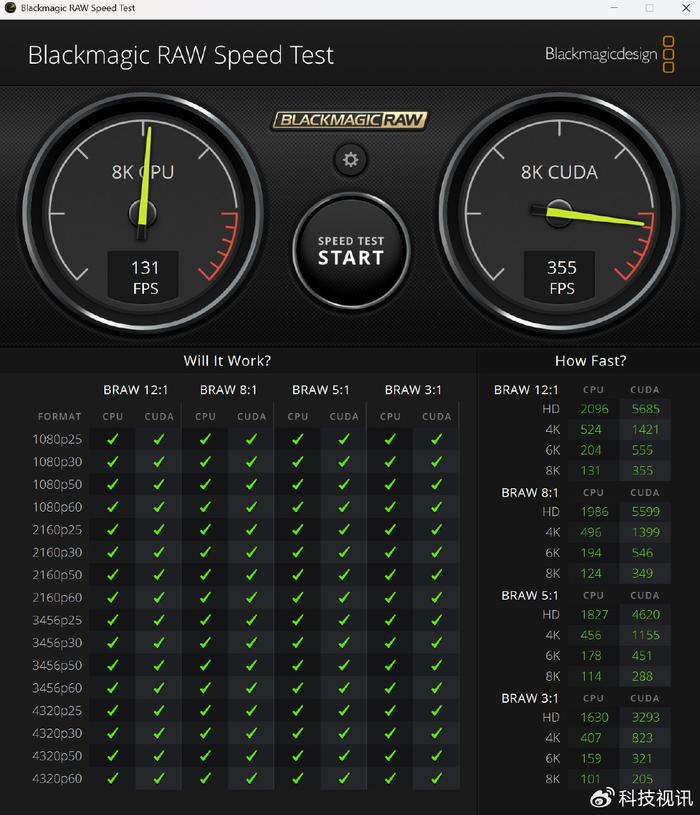
Task: Click BRAW 12:1 4K CUDA value 1421
Action: (x=645, y=429)
